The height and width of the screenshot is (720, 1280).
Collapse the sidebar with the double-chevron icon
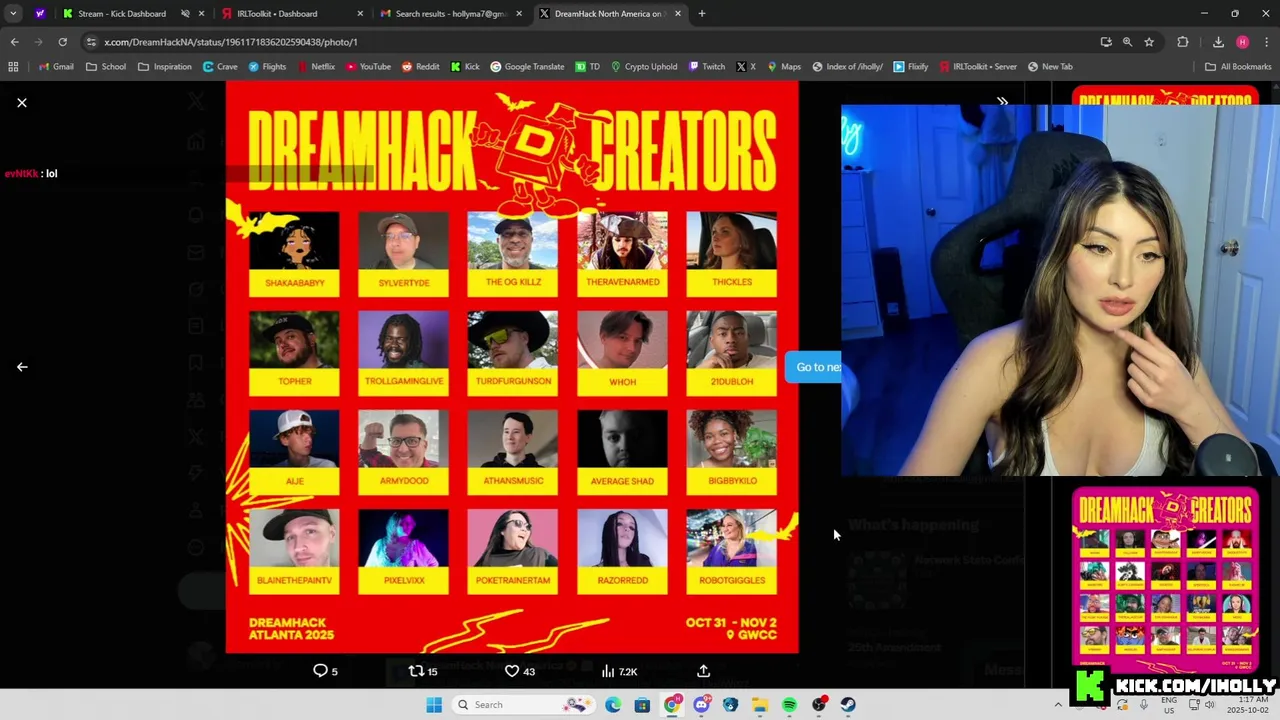[x=1002, y=102]
